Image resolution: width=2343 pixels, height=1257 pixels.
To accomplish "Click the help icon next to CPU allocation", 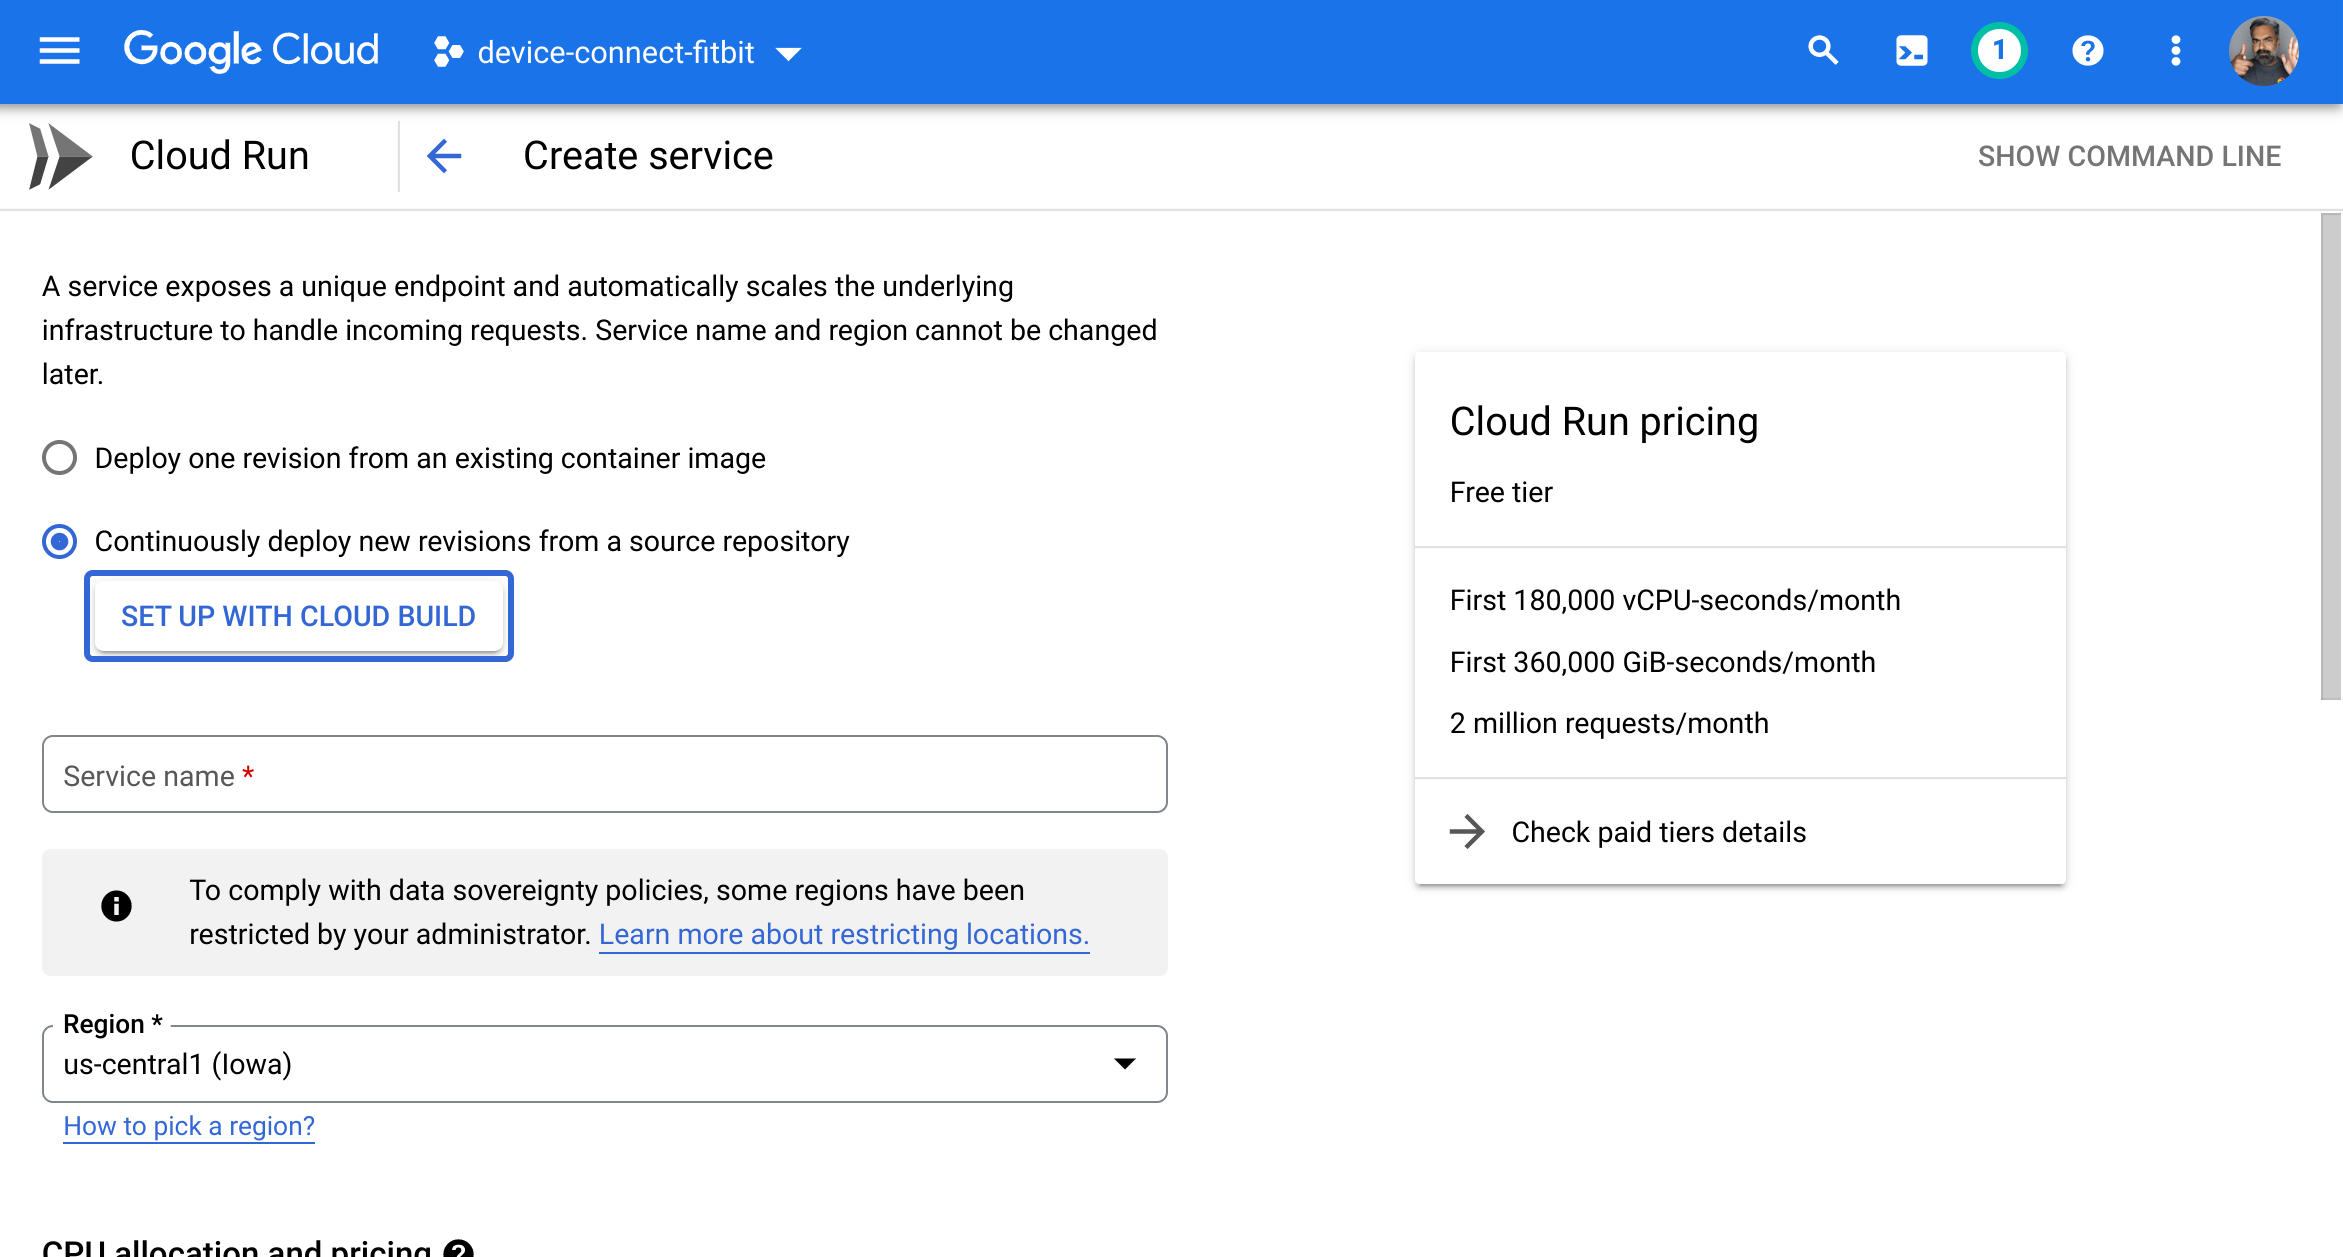I will 458,1248.
